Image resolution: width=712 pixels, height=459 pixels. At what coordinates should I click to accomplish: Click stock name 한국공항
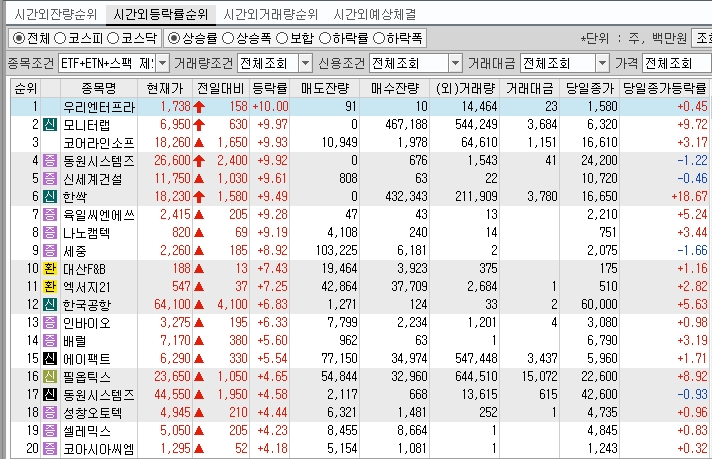coord(86,305)
